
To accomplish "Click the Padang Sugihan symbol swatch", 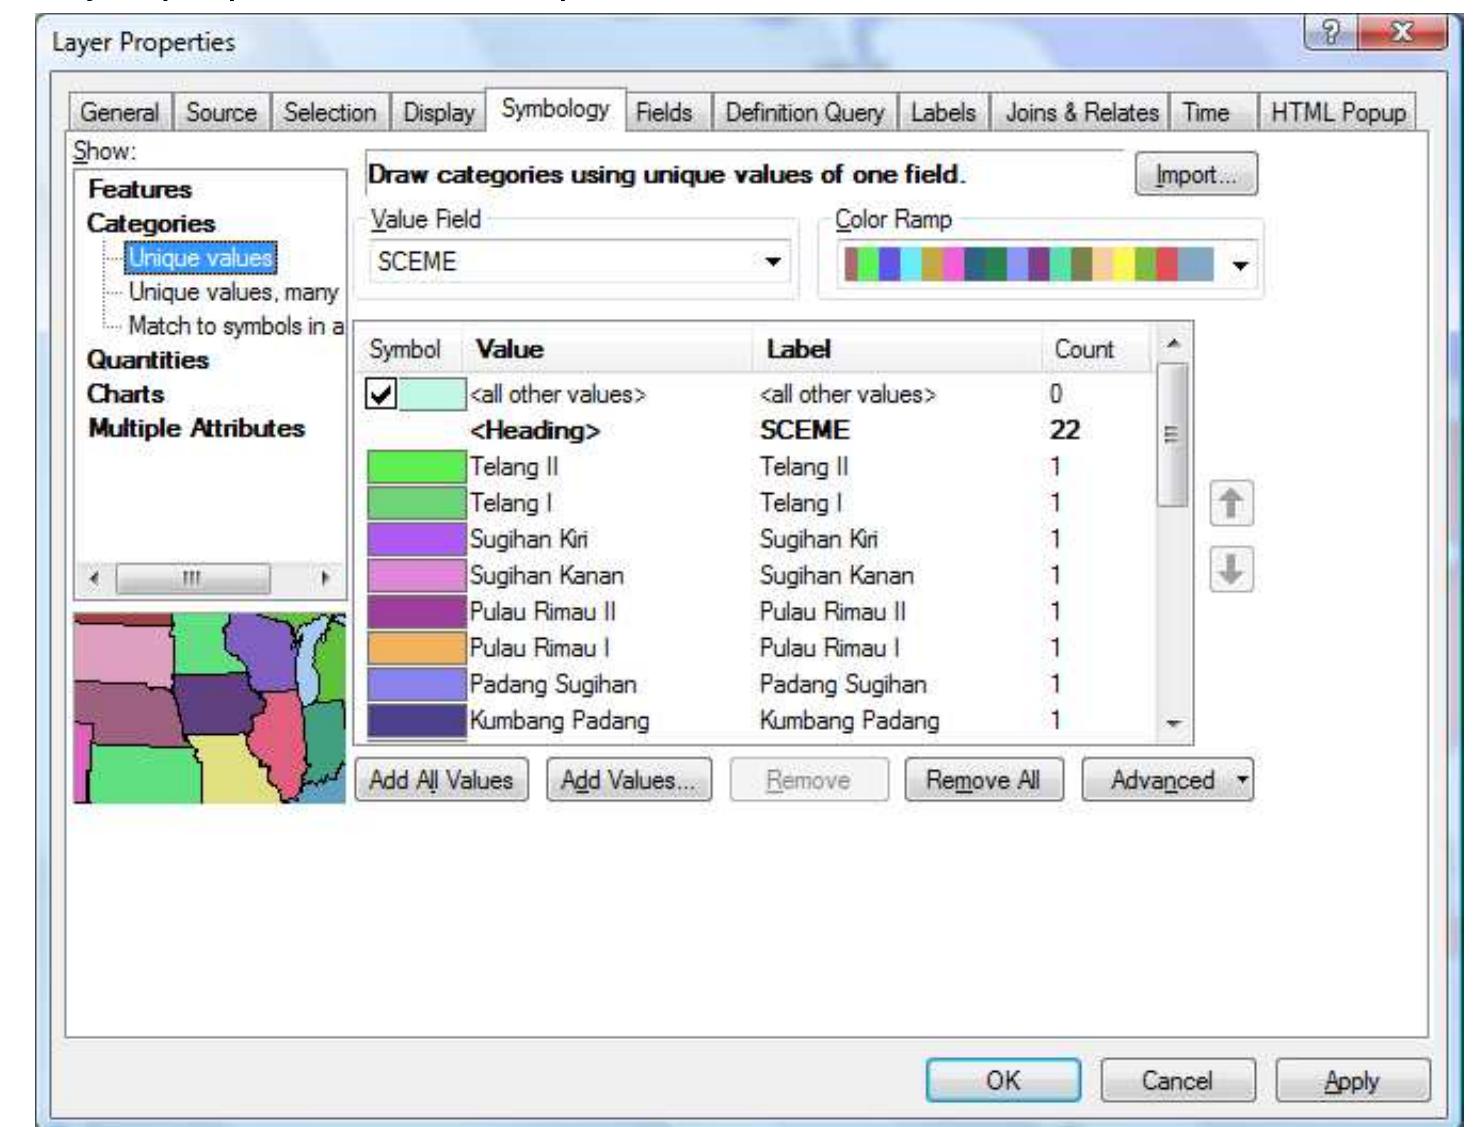I will [416, 684].
